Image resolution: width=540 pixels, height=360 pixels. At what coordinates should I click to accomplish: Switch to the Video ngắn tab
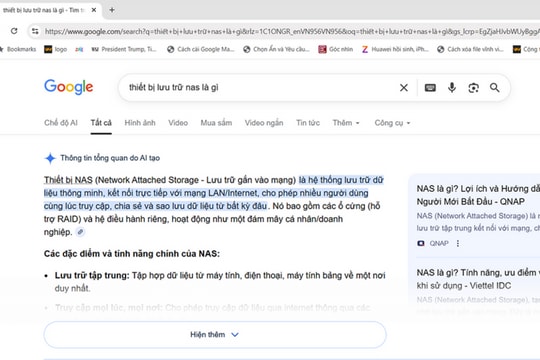[264, 123]
